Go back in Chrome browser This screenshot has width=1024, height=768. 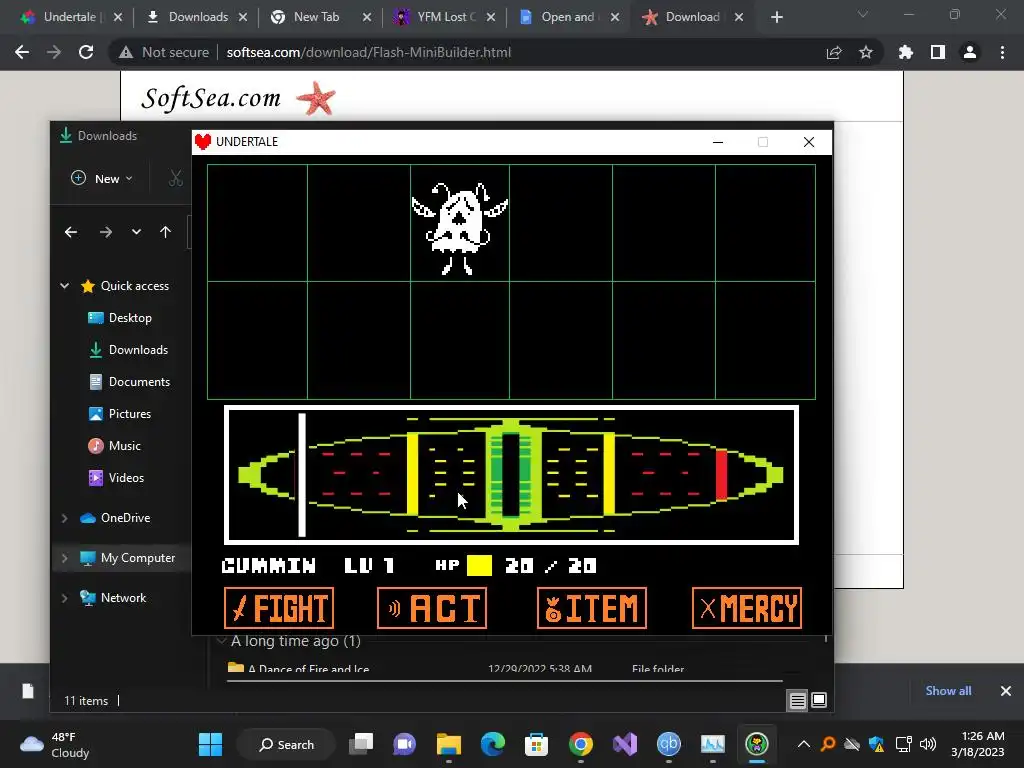tap(22, 52)
